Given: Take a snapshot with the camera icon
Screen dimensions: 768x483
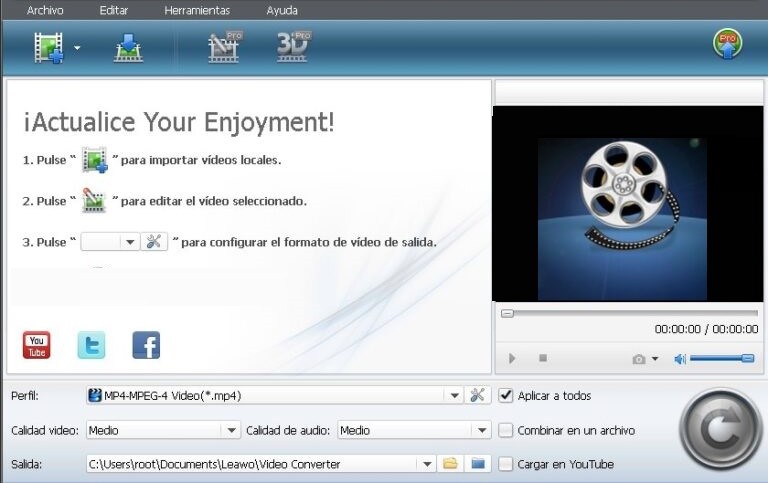Looking at the screenshot, I should point(638,359).
